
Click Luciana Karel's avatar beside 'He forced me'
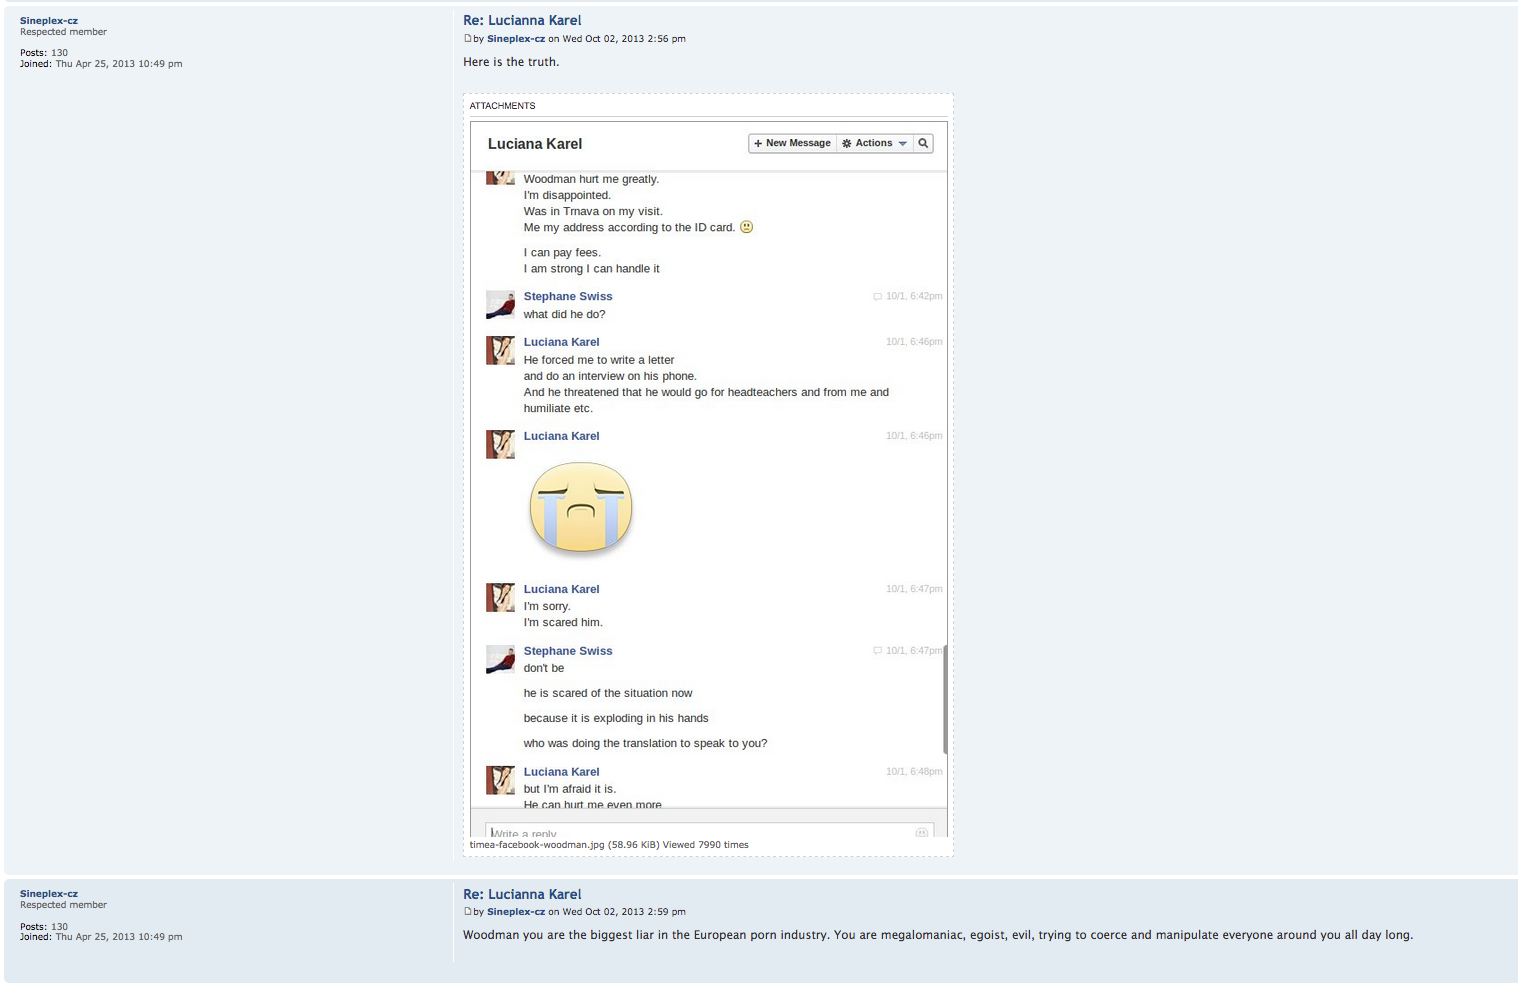coord(500,350)
